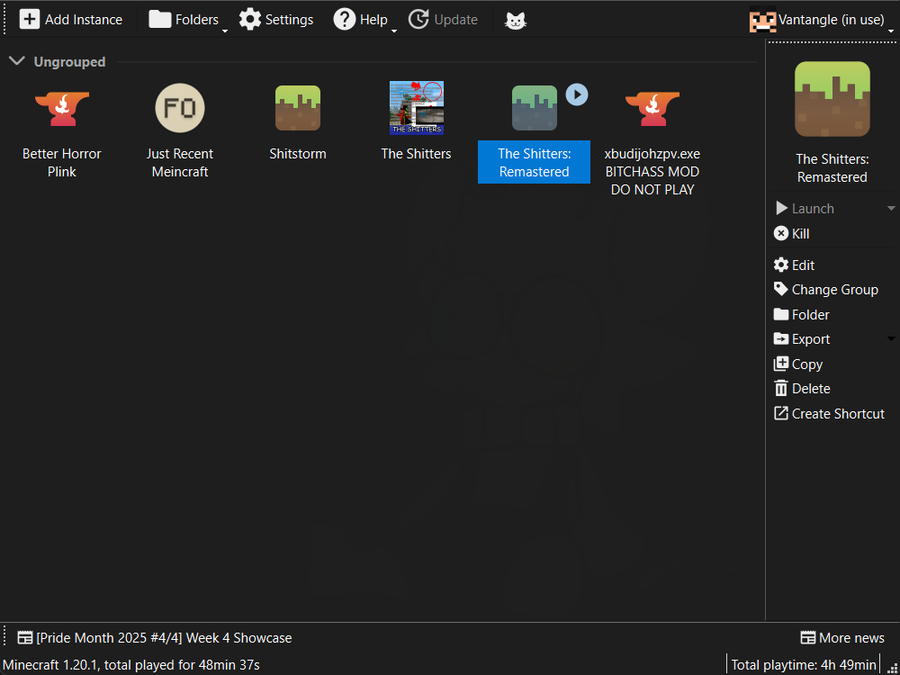Viewport: 900px width, 675px height.
Task: Select the xbudijohzpv.exe instance forge icon
Action: (x=653, y=108)
